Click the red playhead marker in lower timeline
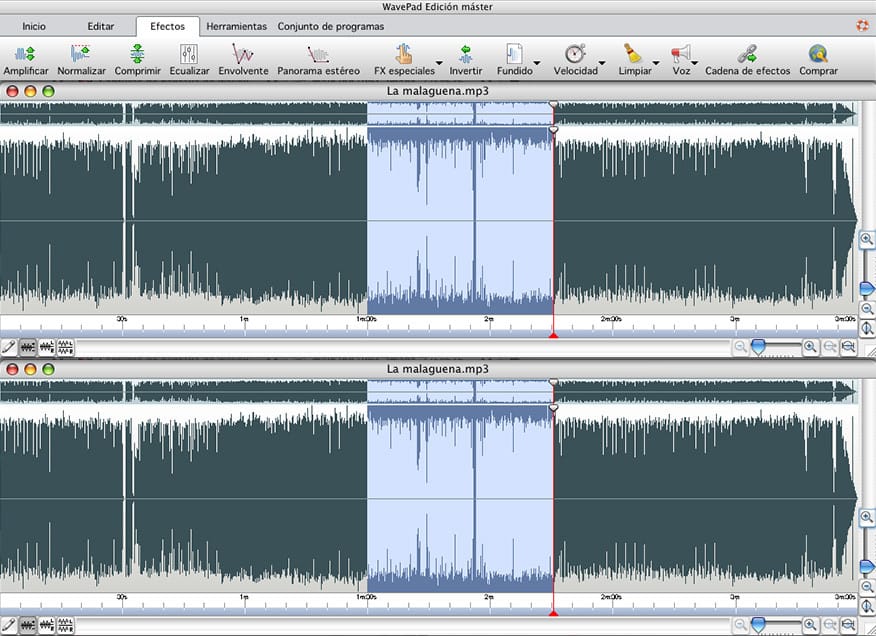Screen dimensions: 876x636 (x=553, y=613)
